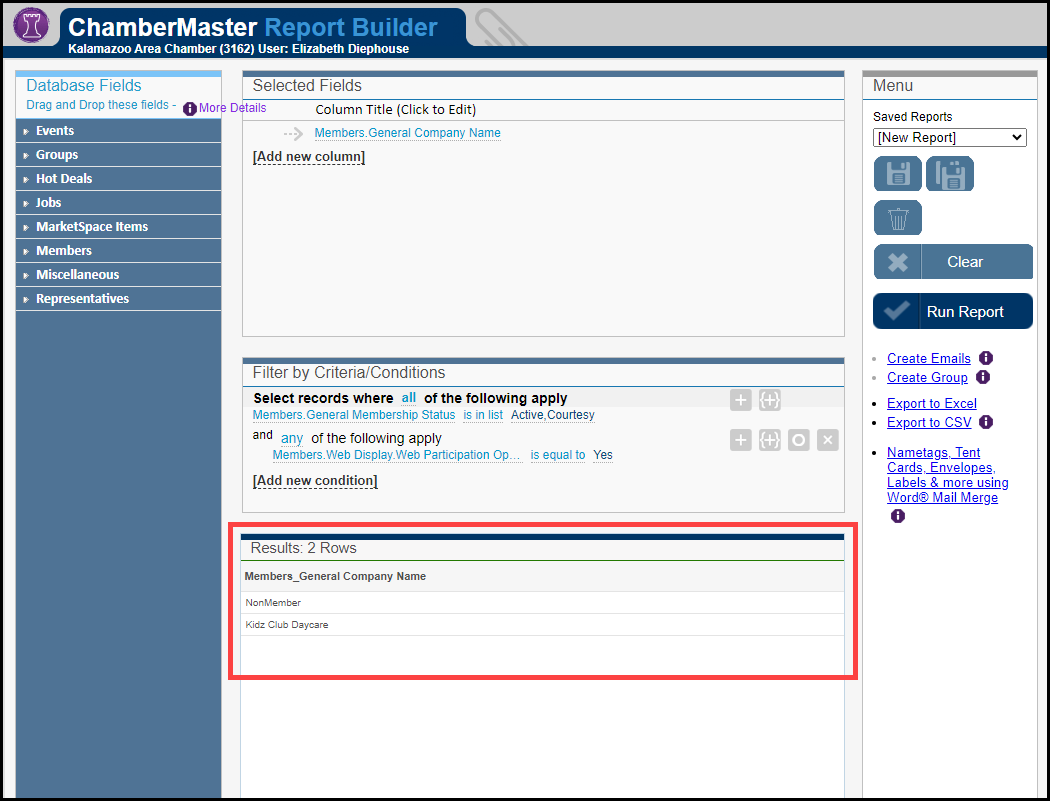
Task: Click the {+} add group icon in the second filter row
Action: (769, 440)
